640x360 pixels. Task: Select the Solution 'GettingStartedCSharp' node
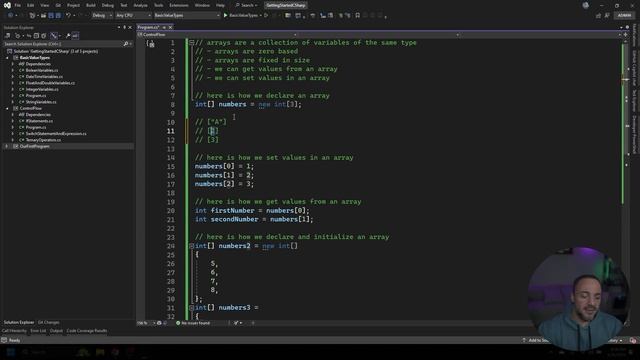(56, 51)
